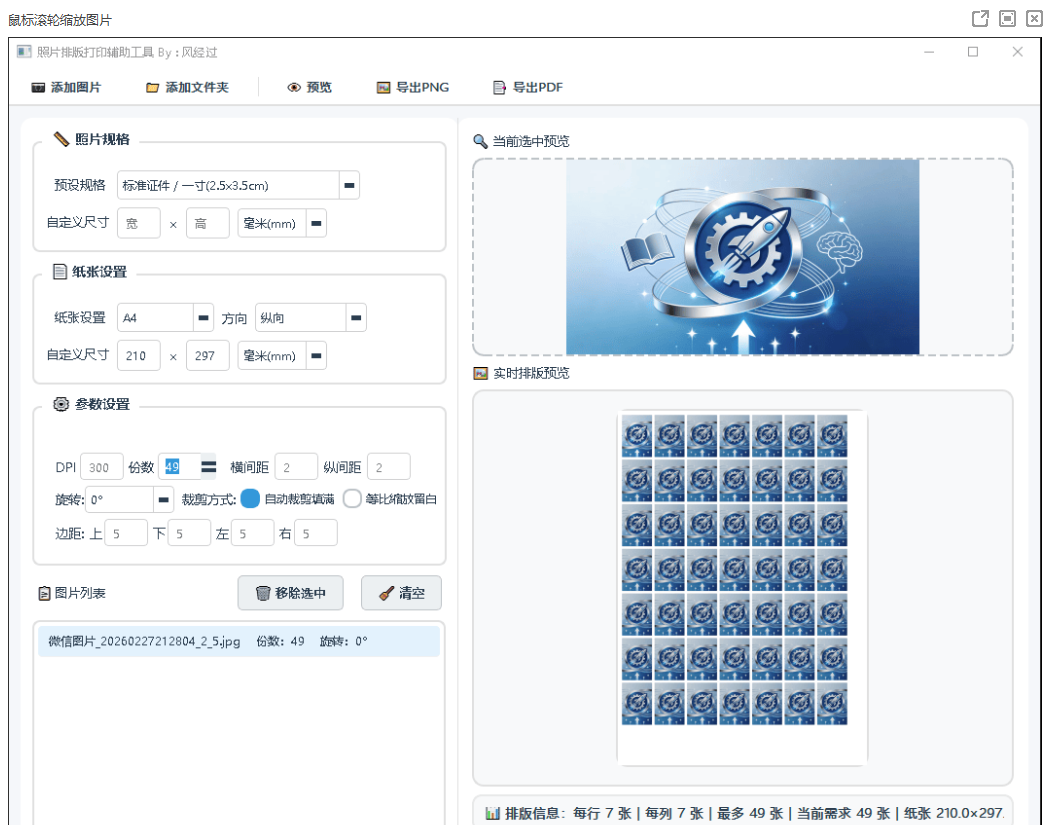Click the 份数 copies spinner arrows
The width and height of the screenshot is (1051, 825).
pos(208,467)
